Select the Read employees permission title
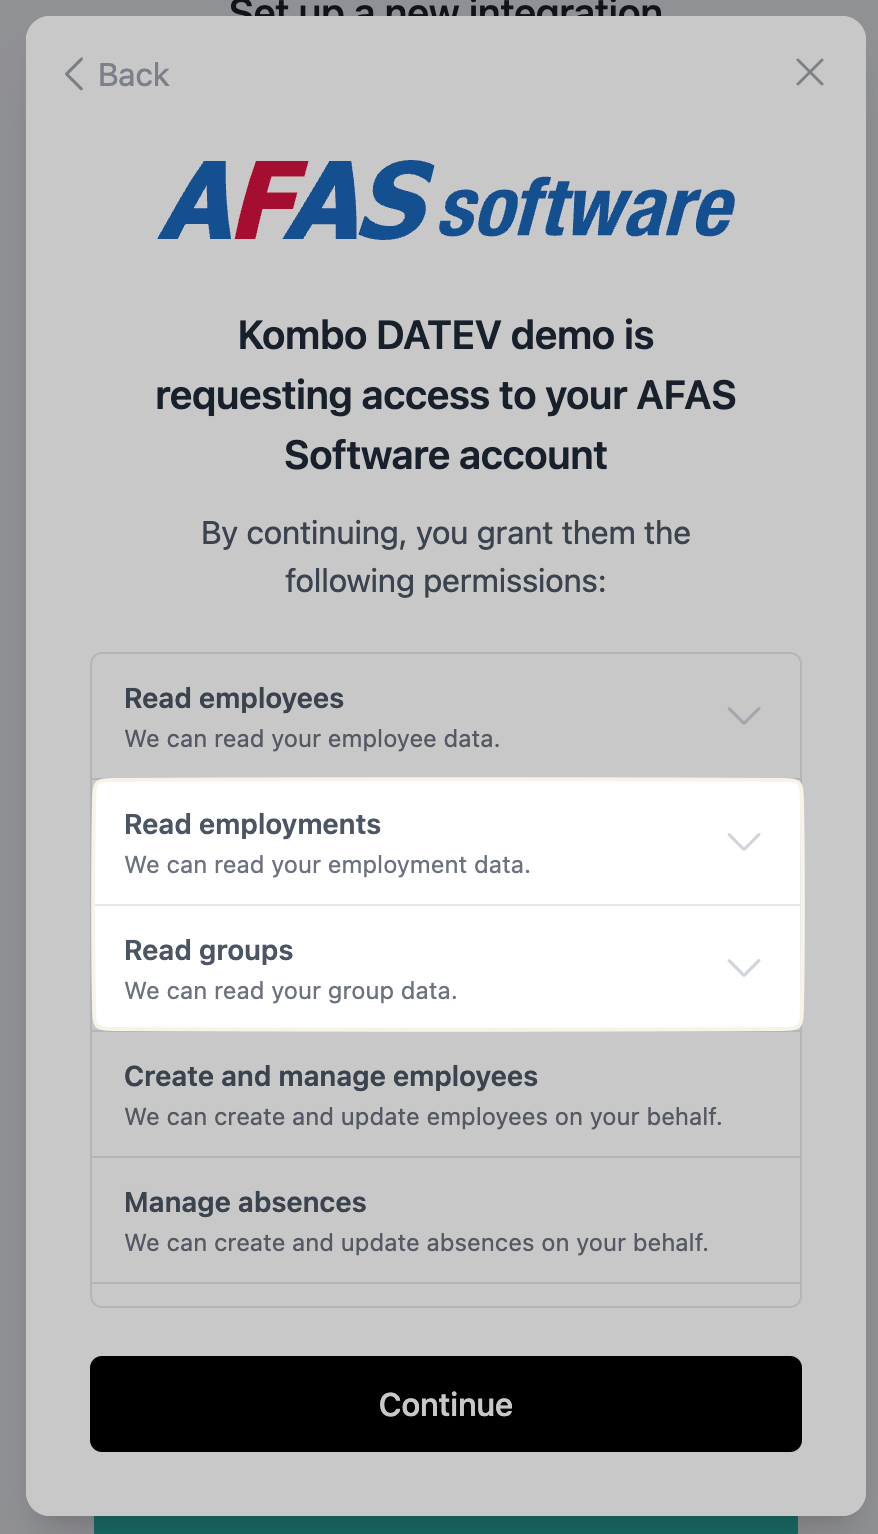The image size is (878, 1534). coord(234,698)
